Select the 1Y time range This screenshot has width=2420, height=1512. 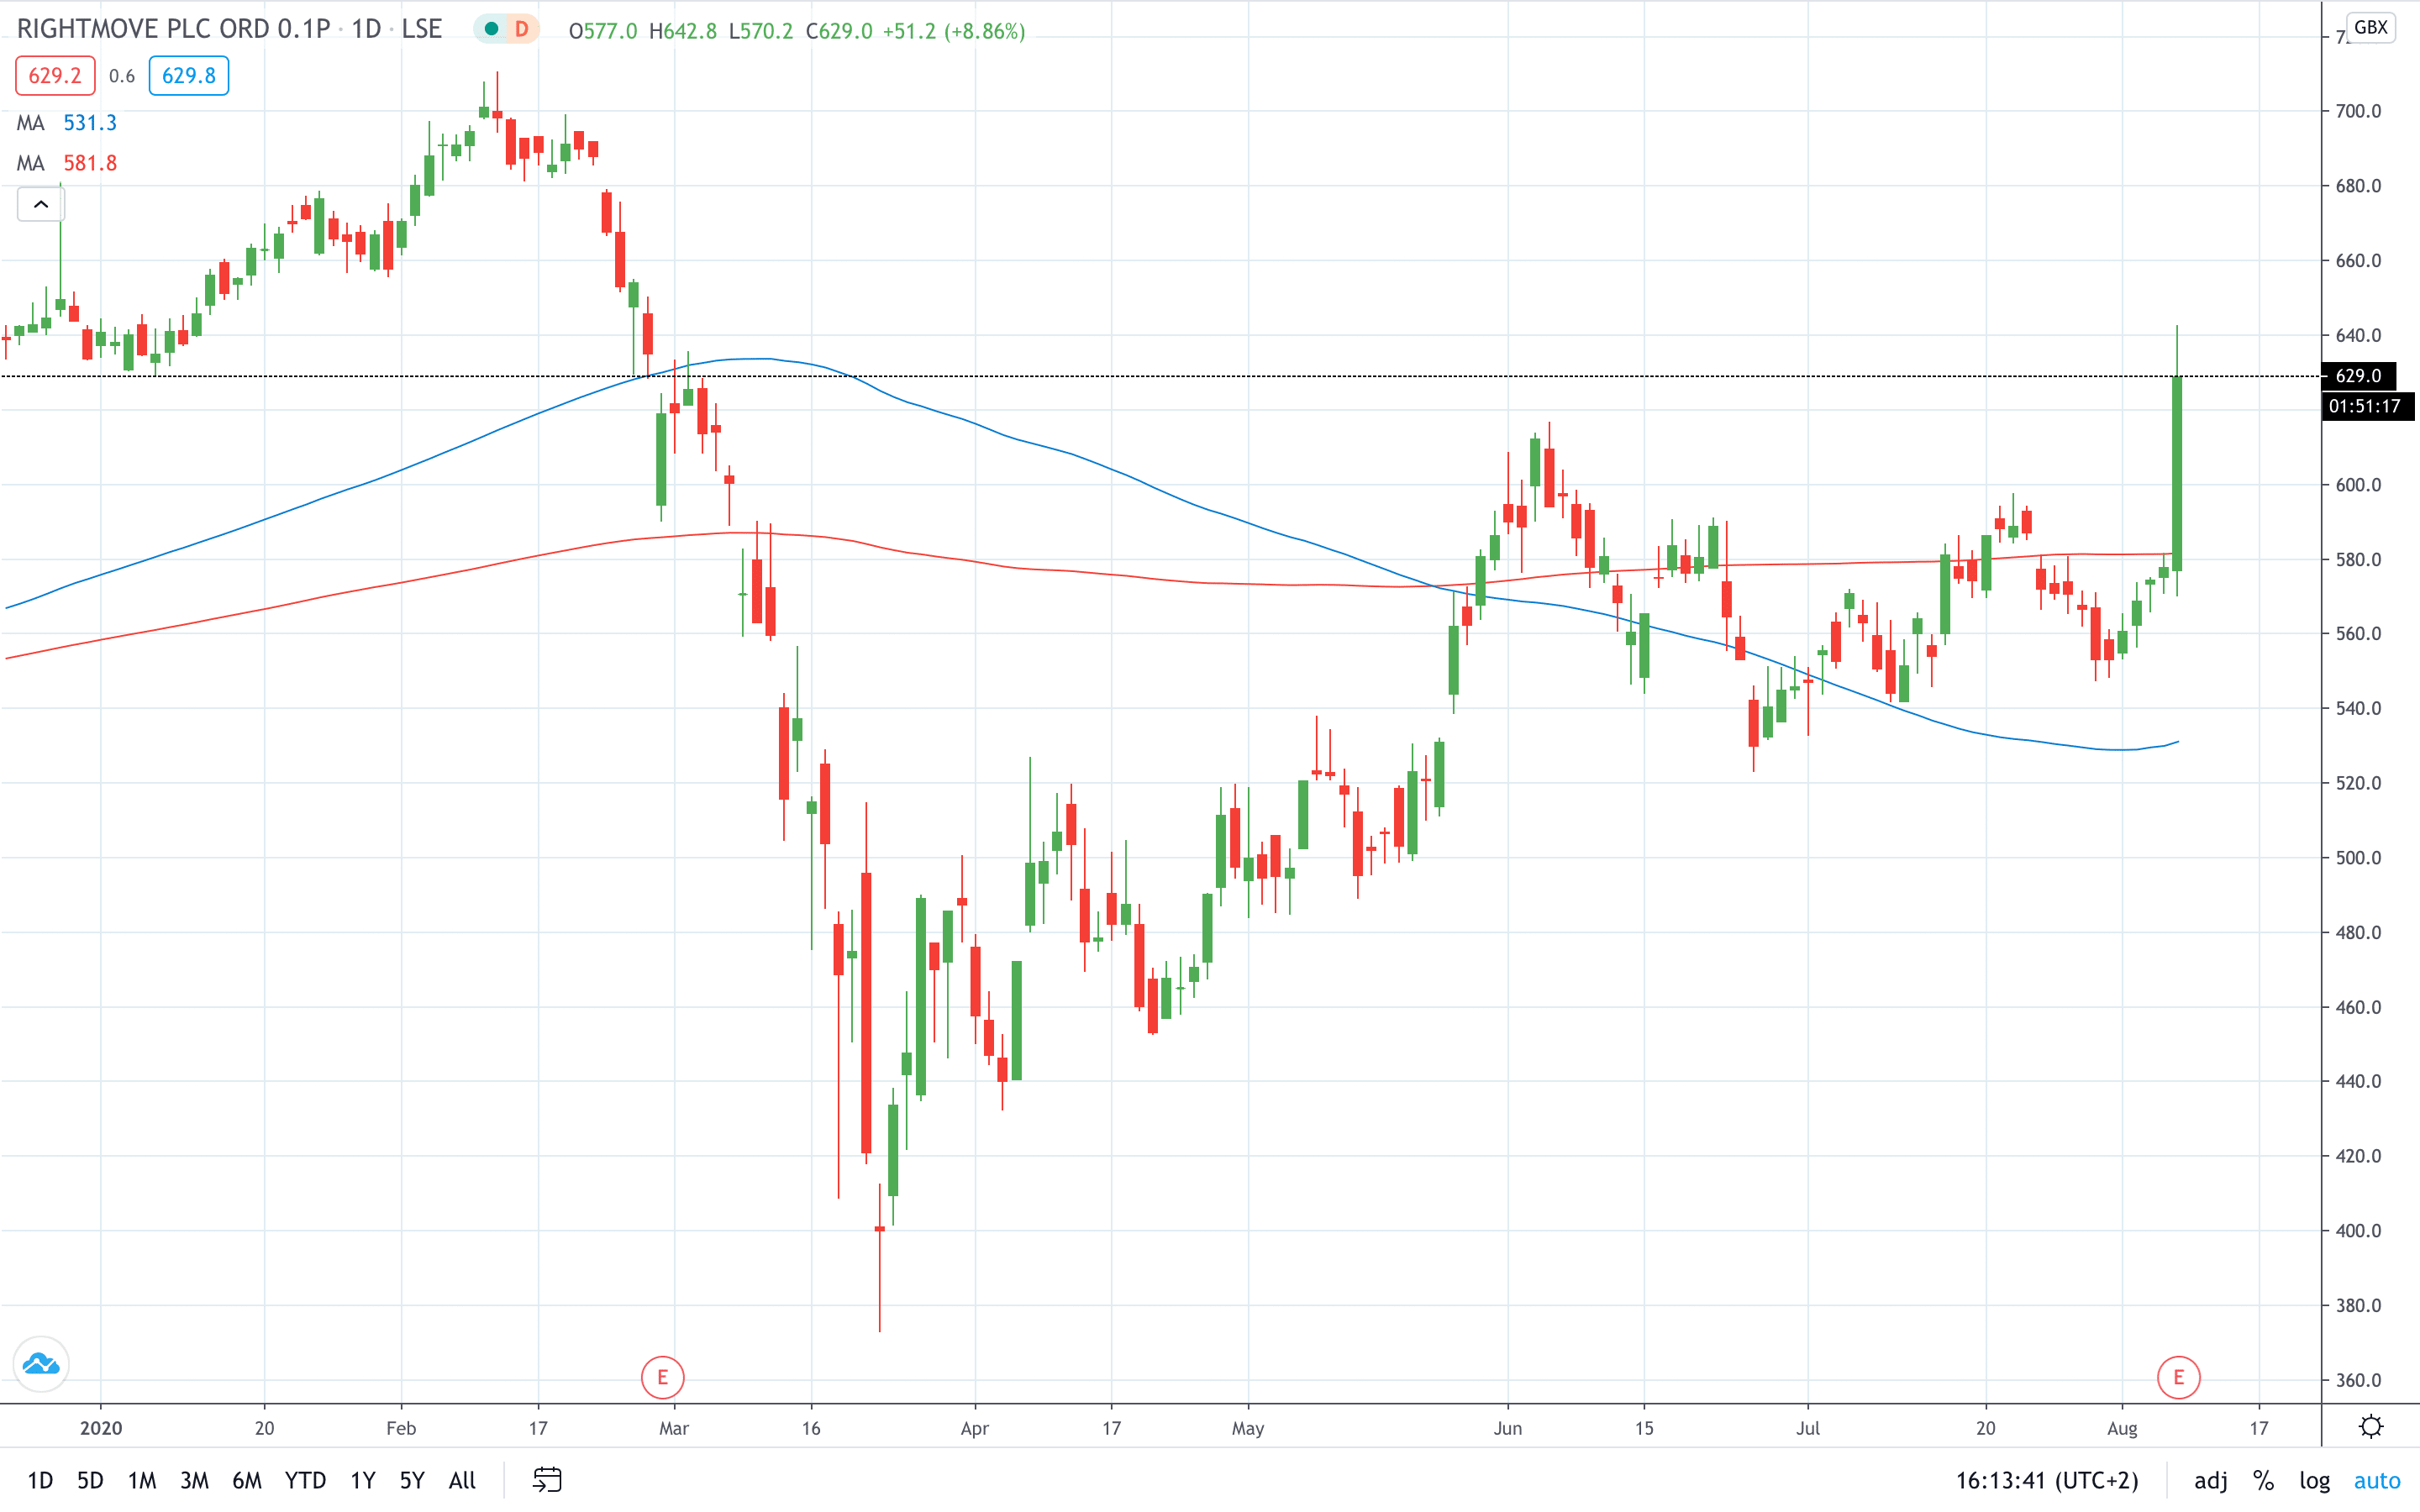[363, 1481]
